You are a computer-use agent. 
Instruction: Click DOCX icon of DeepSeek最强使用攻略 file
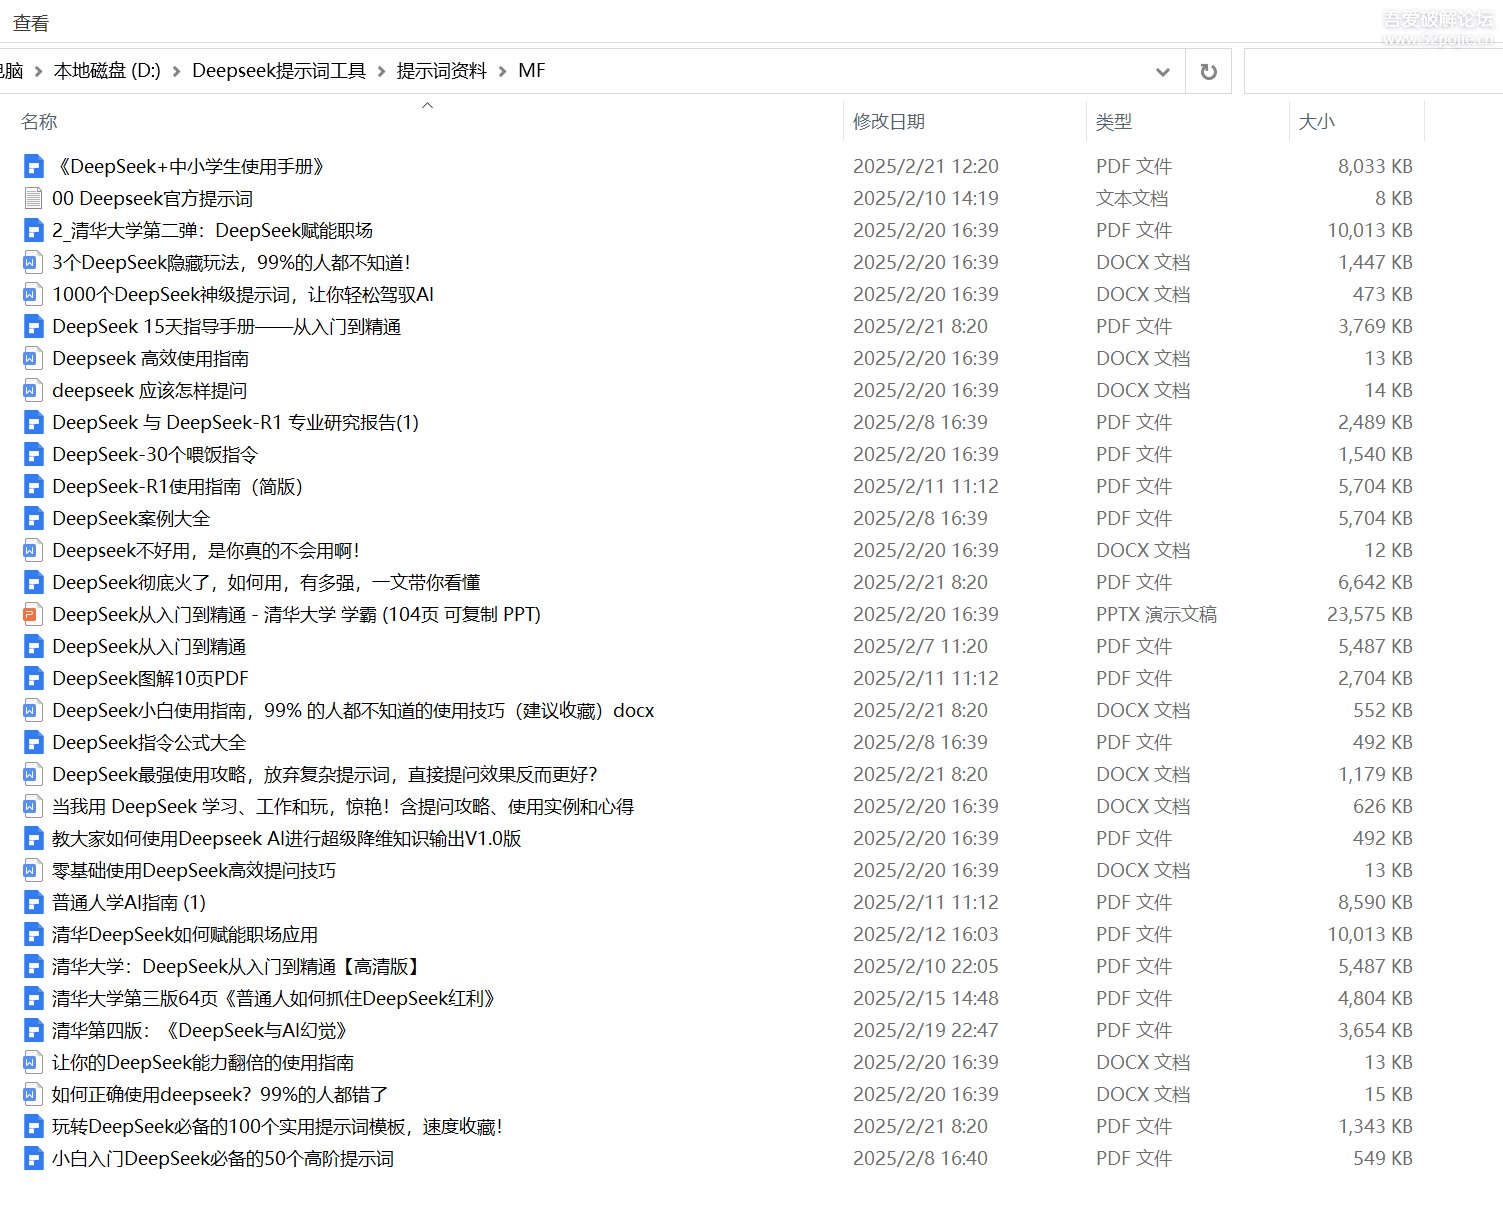(x=33, y=774)
